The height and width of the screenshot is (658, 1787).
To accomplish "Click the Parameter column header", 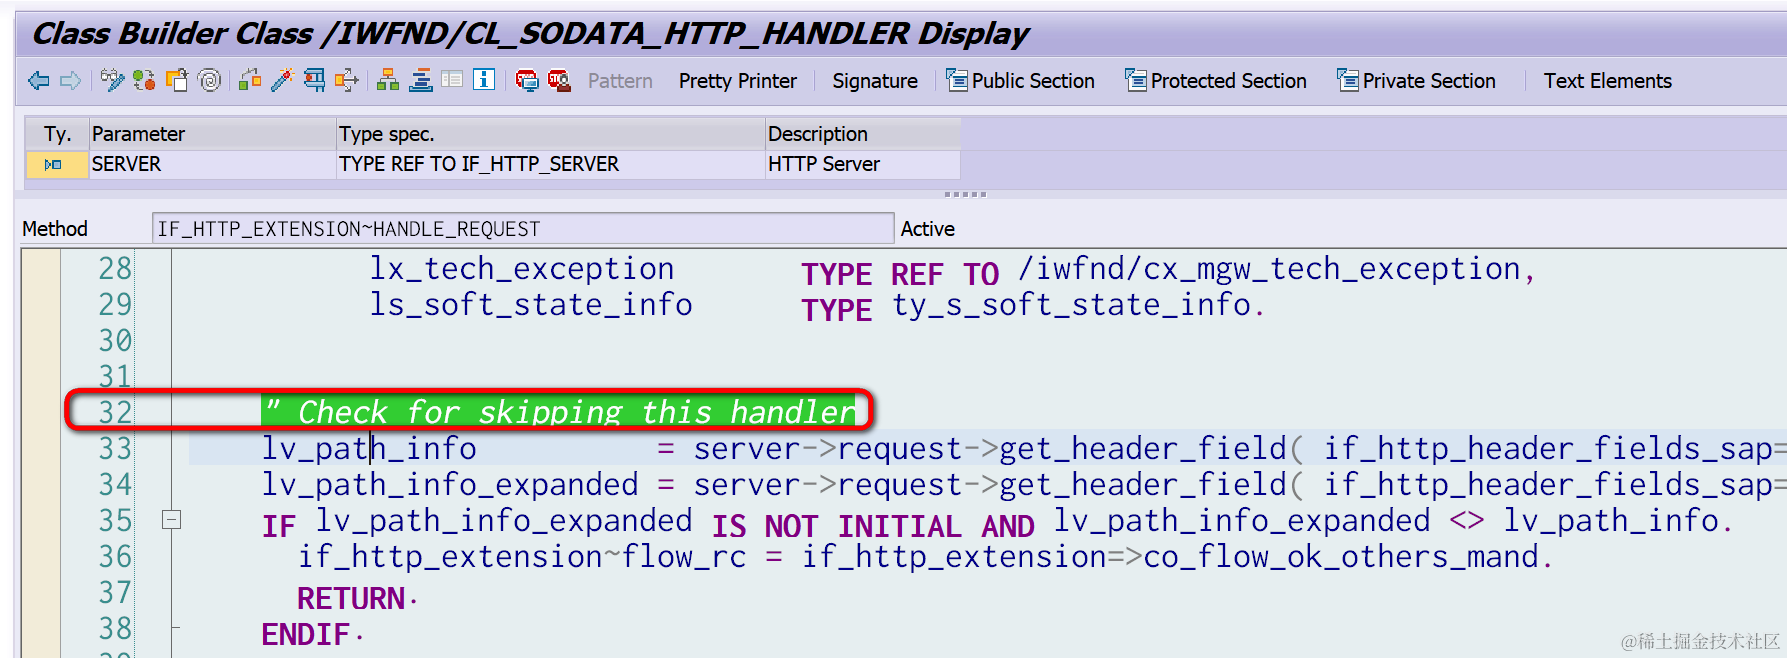I will click(212, 134).
